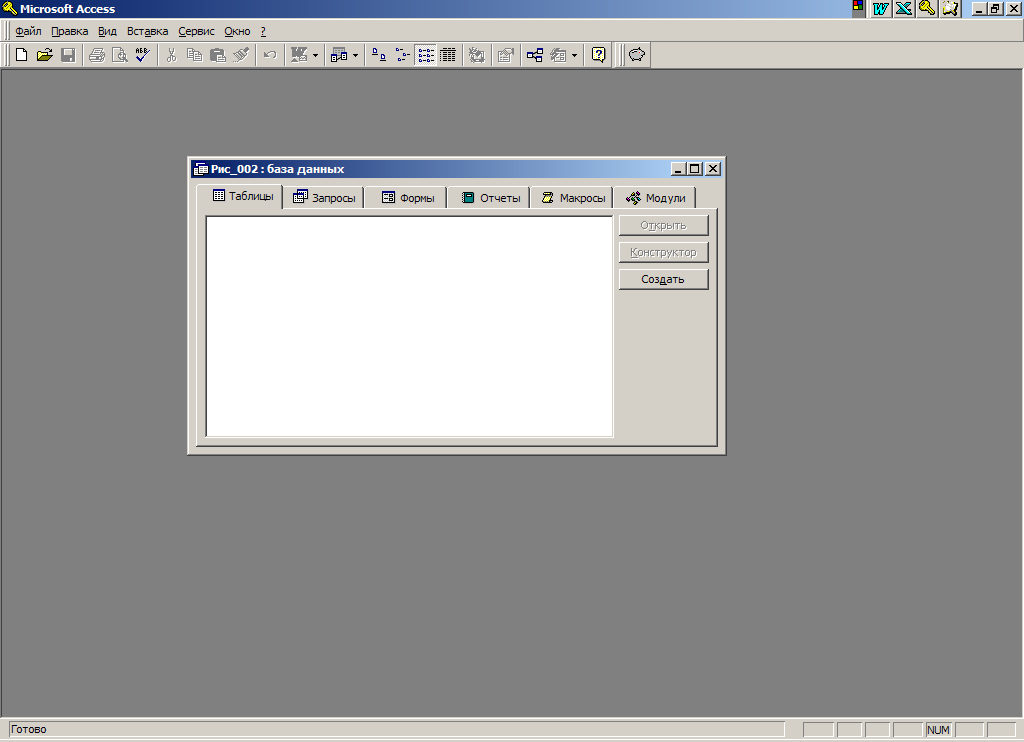Toggle the List view button

[426, 55]
